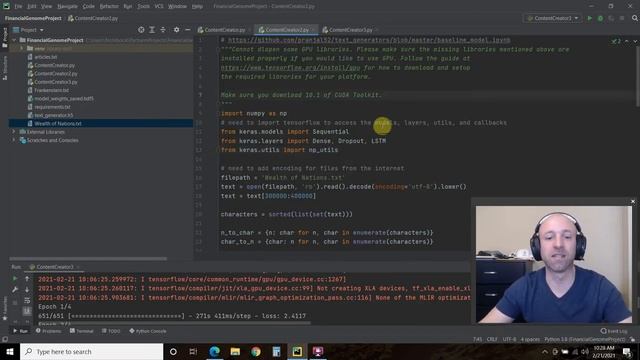Screen dimensions: 640x360
Task: Toggle soft-wrap in Run console
Action: [27, 301]
